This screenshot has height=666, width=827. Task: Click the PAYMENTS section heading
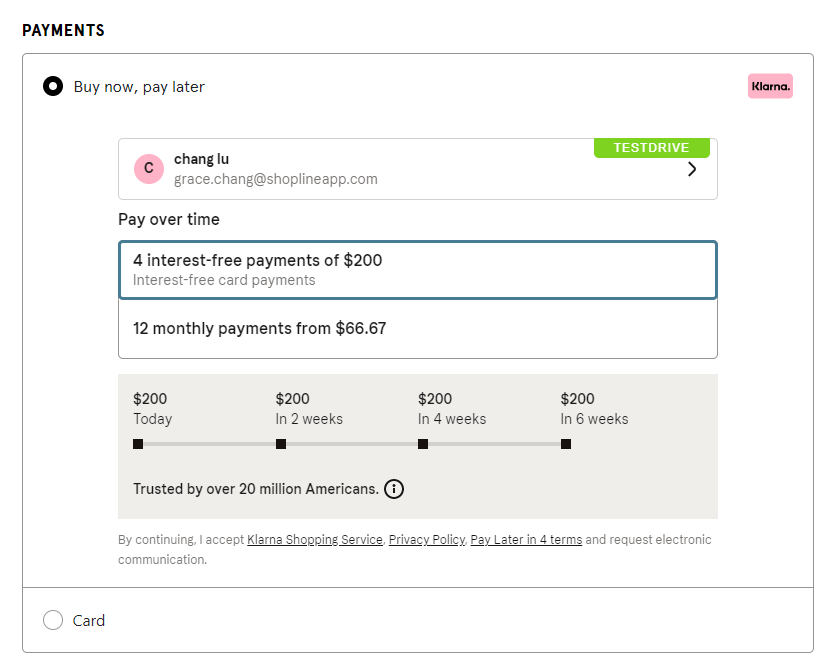click(x=63, y=31)
